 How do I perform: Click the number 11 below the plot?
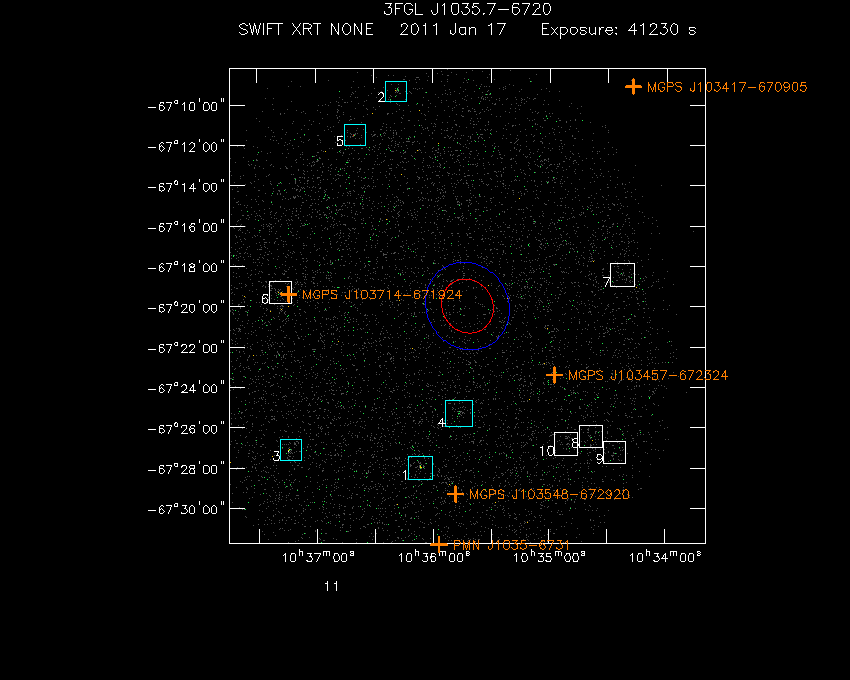tap(331, 586)
